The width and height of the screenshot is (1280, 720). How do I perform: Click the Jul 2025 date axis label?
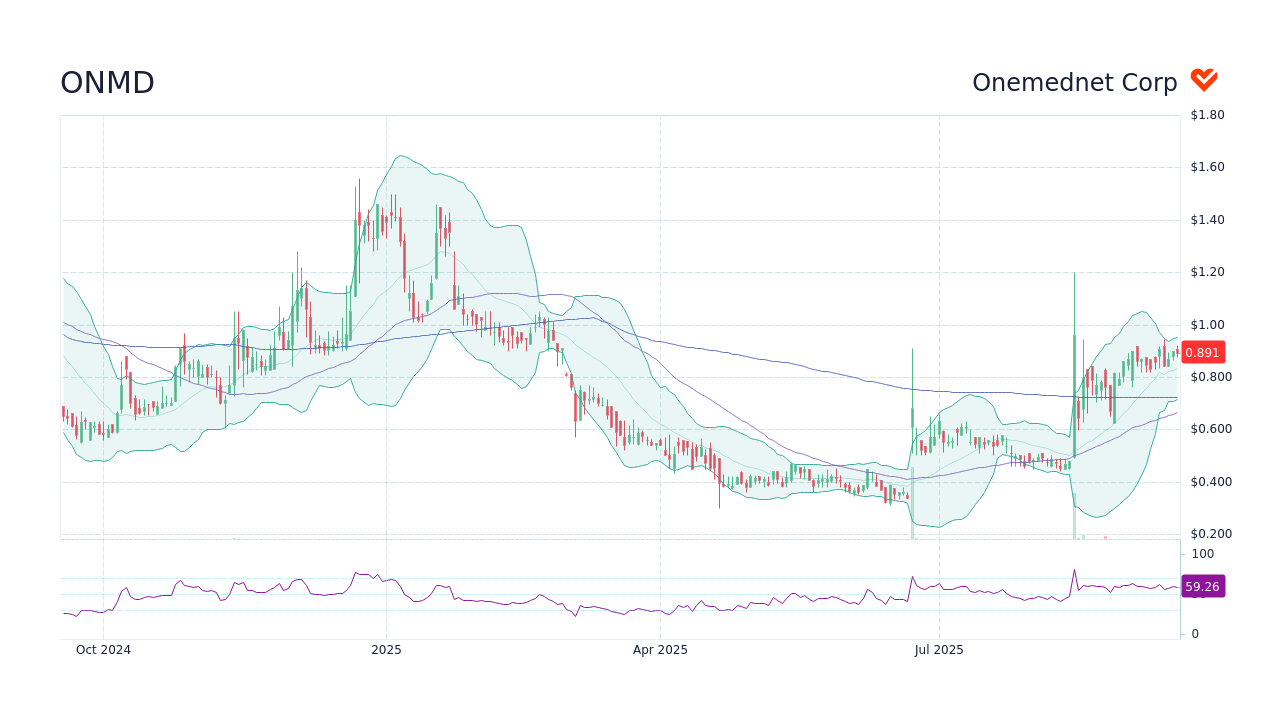(x=939, y=650)
